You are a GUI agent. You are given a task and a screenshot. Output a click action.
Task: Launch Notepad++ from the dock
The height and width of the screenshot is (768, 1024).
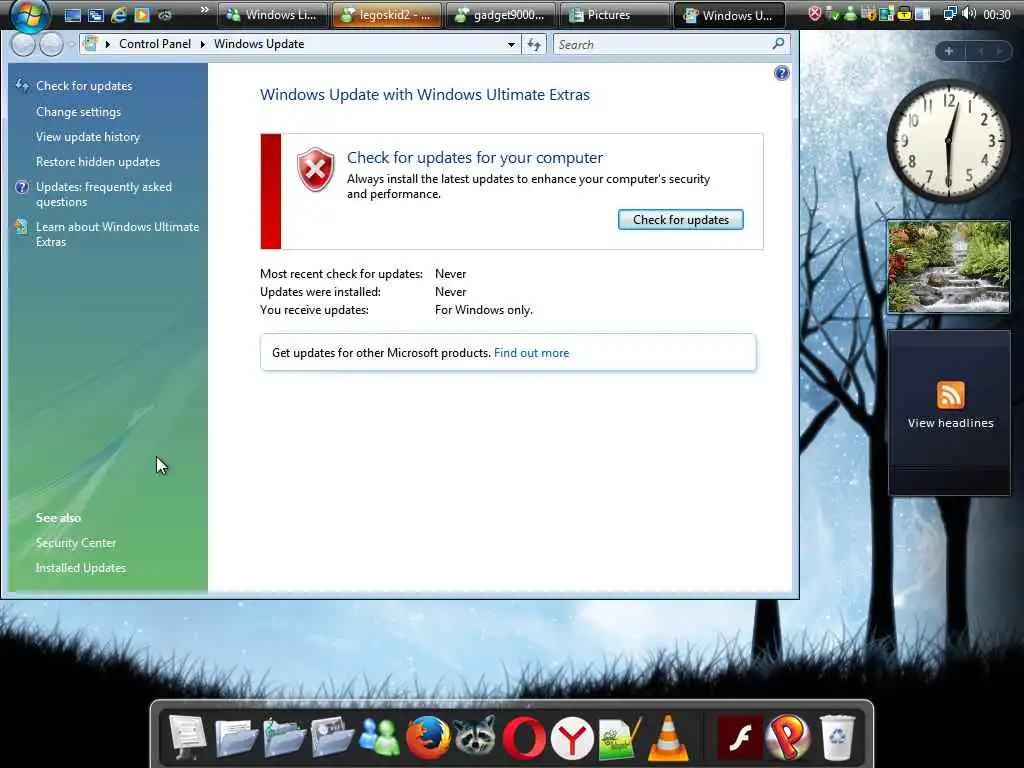pyautogui.click(x=619, y=739)
